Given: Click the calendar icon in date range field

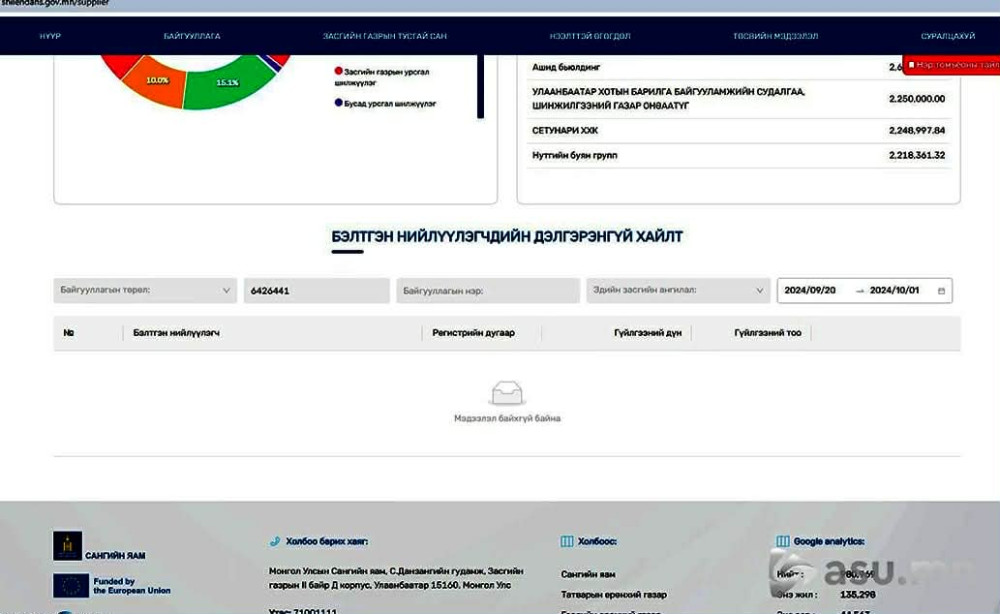Looking at the screenshot, I should click(x=941, y=291).
